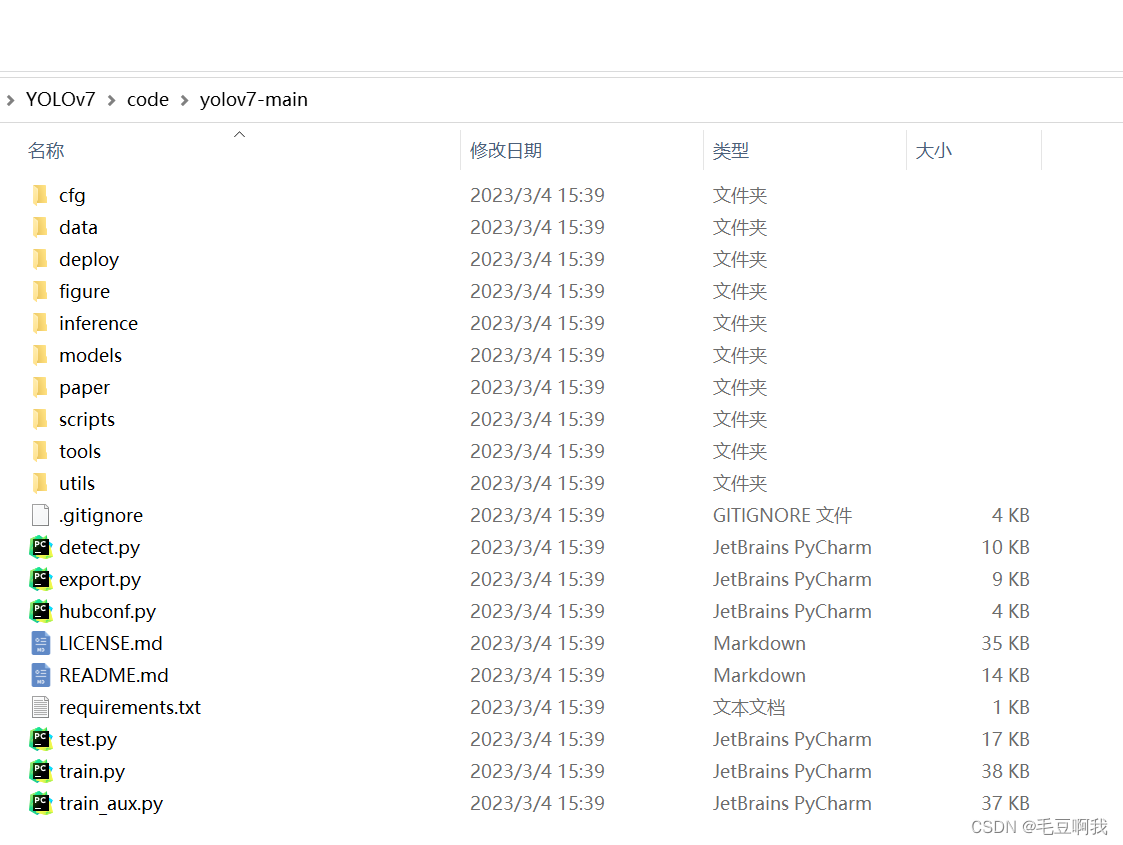Click the sort arrow above the 名称 column

pyautogui.click(x=238, y=133)
